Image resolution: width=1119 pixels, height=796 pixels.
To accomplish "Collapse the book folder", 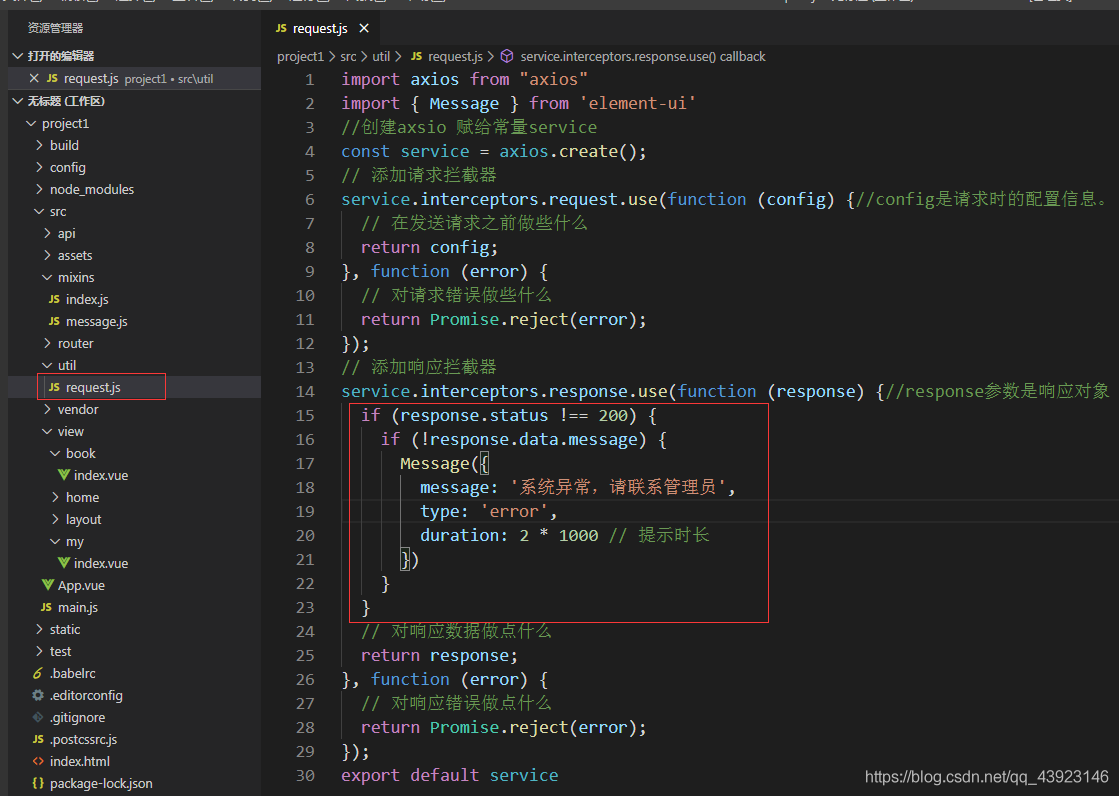I will click(55, 453).
